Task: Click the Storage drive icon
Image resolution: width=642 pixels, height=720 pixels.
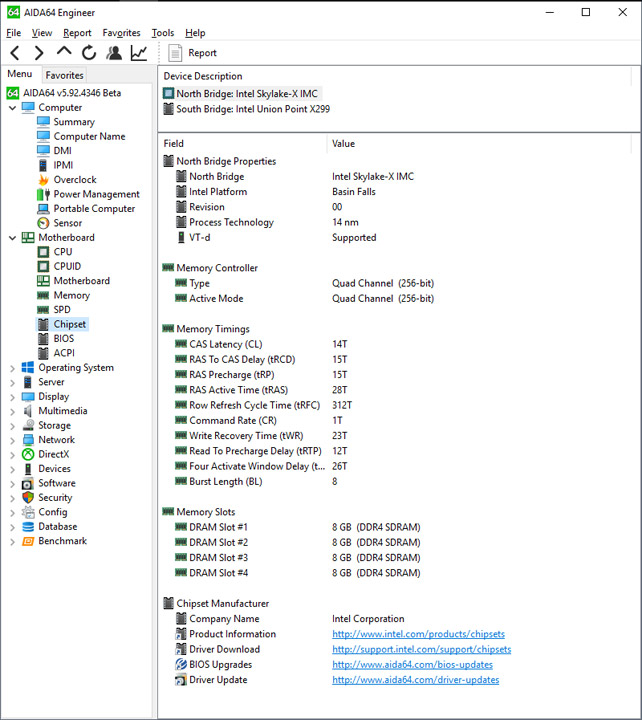Action: click(28, 425)
